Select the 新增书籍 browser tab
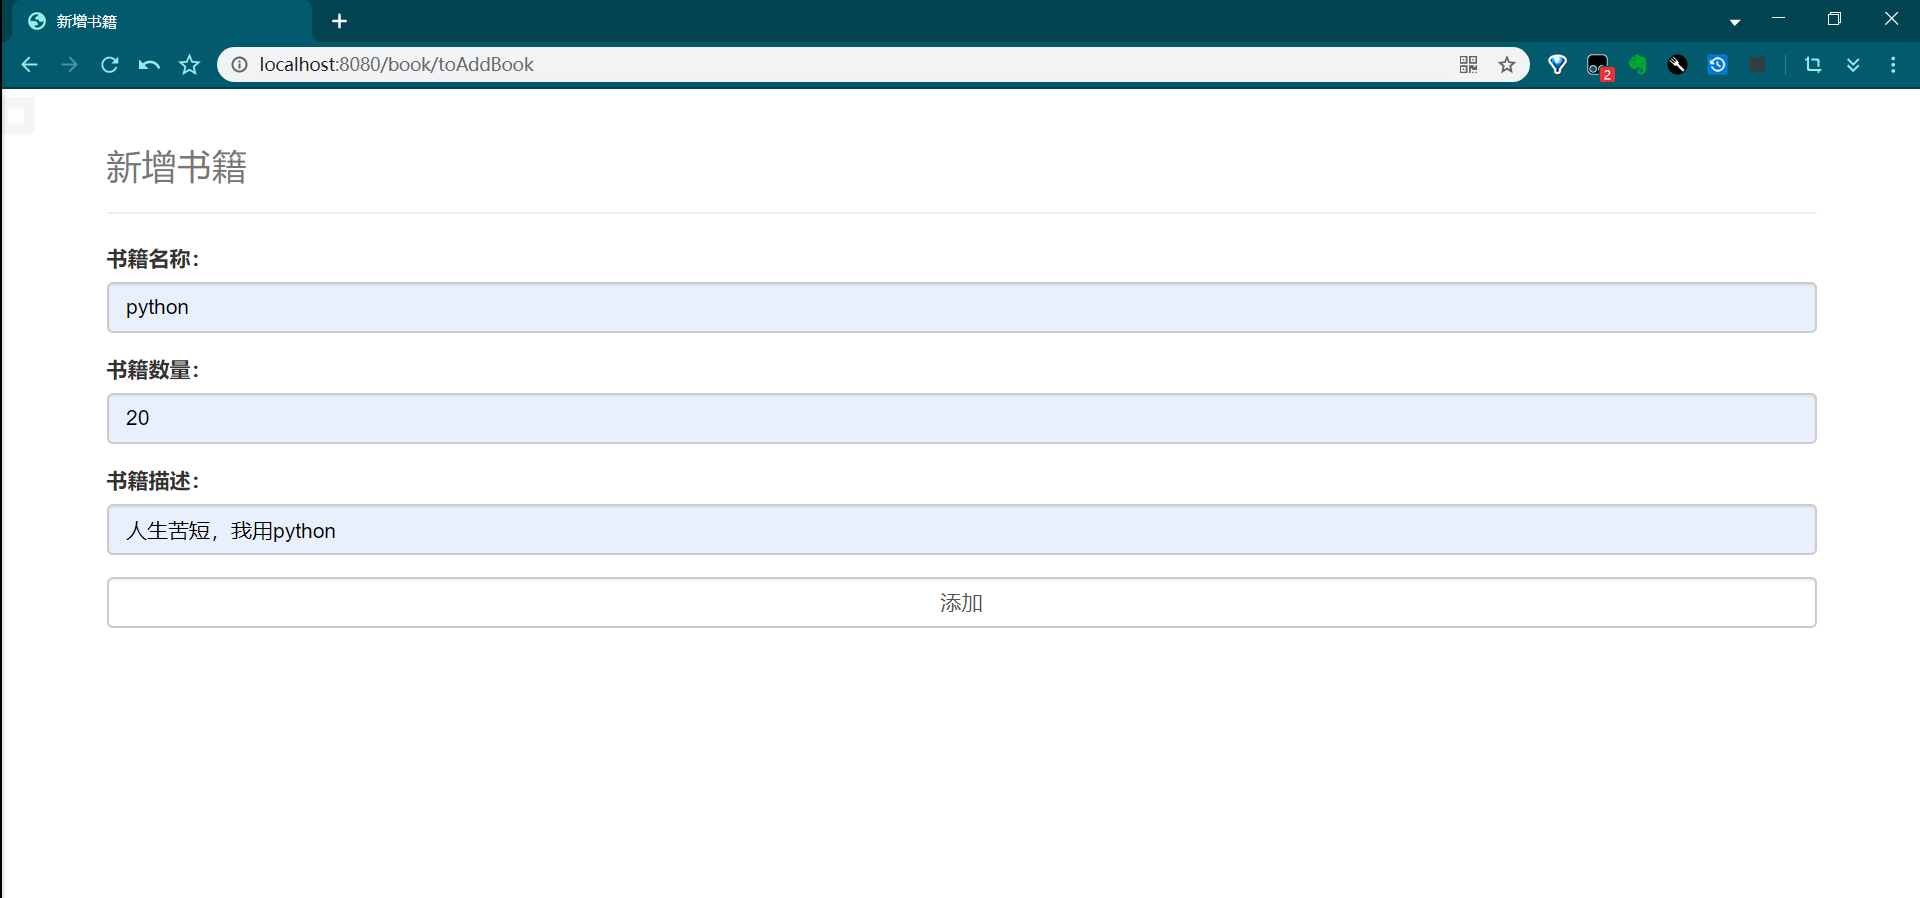This screenshot has width=1920, height=898. click(162, 21)
